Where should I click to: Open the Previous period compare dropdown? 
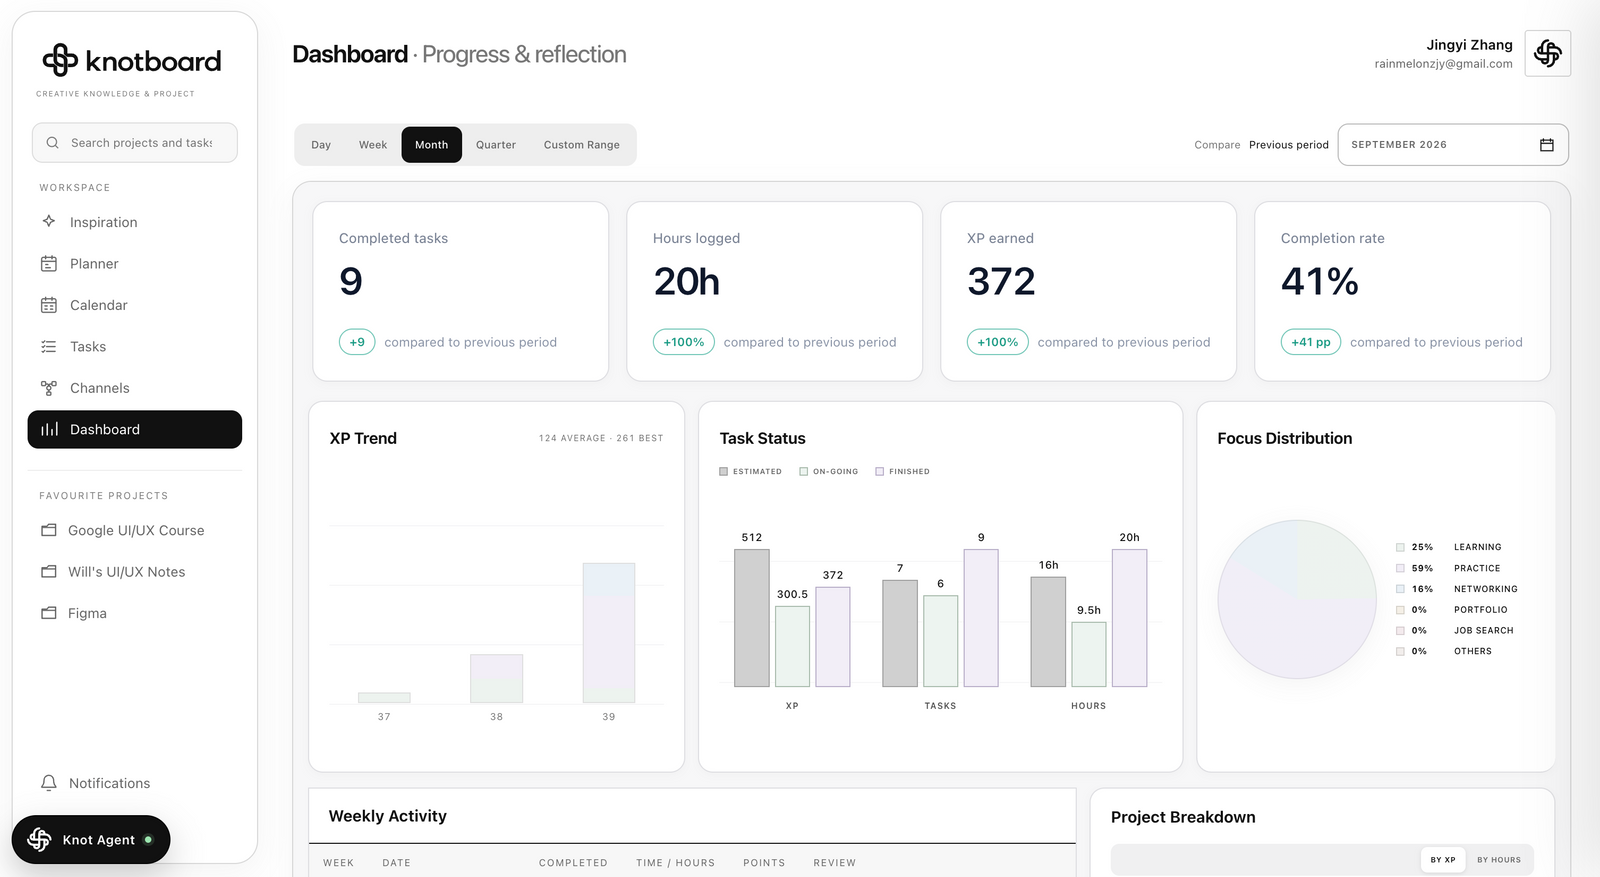click(x=1288, y=145)
